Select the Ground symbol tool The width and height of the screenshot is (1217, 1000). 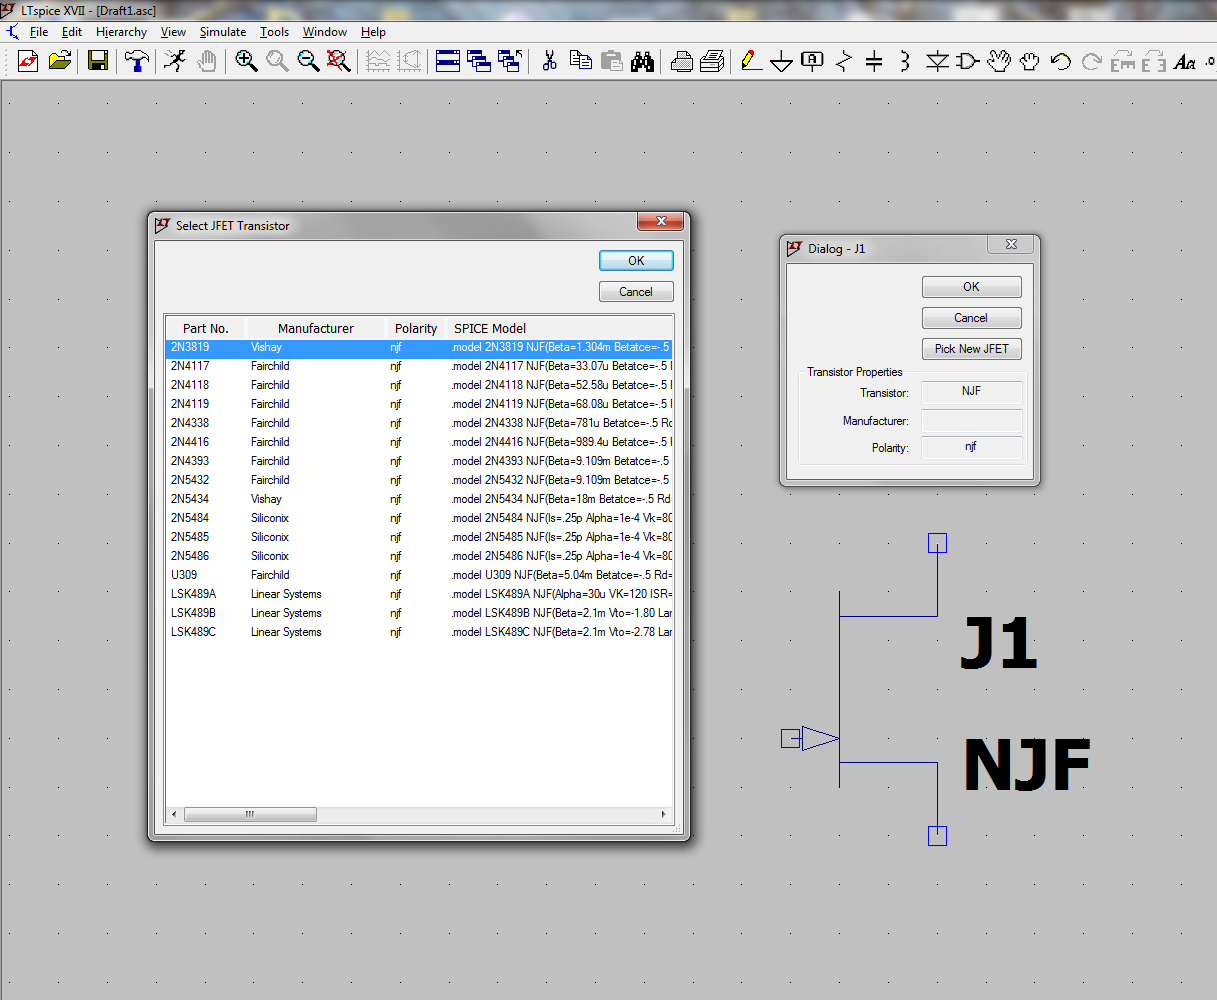[x=782, y=61]
